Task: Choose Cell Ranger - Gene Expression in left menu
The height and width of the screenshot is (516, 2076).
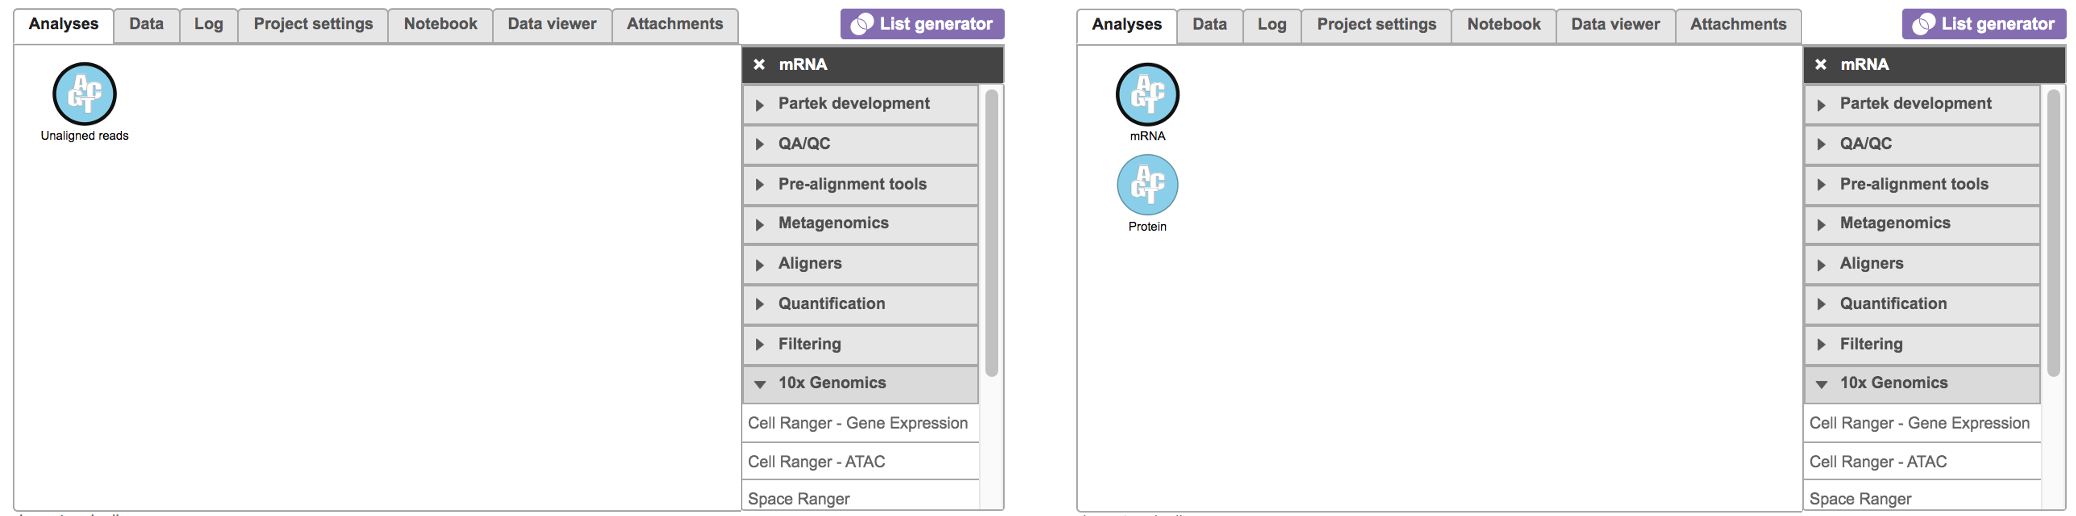Action: pos(858,423)
